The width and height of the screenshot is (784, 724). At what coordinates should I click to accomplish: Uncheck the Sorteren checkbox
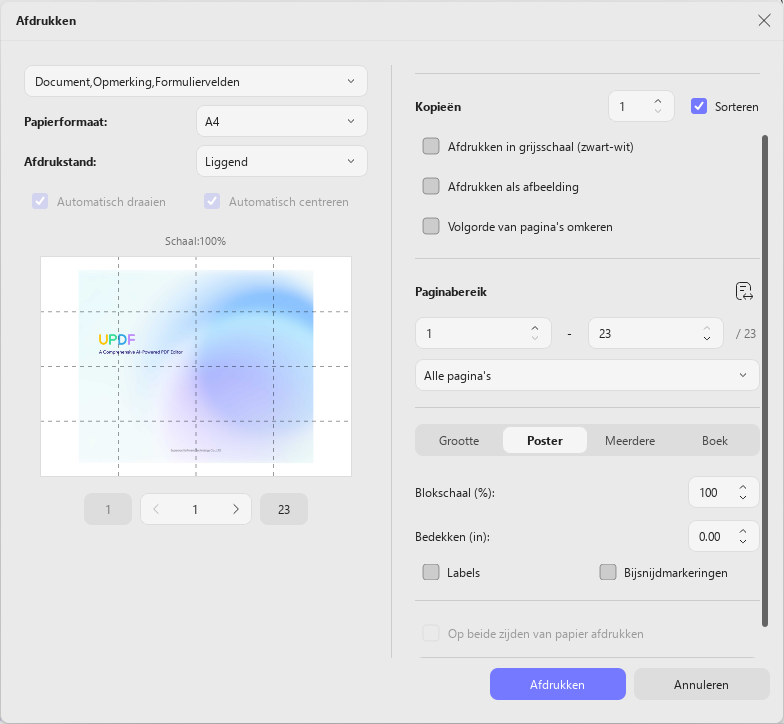click(699, 106)
